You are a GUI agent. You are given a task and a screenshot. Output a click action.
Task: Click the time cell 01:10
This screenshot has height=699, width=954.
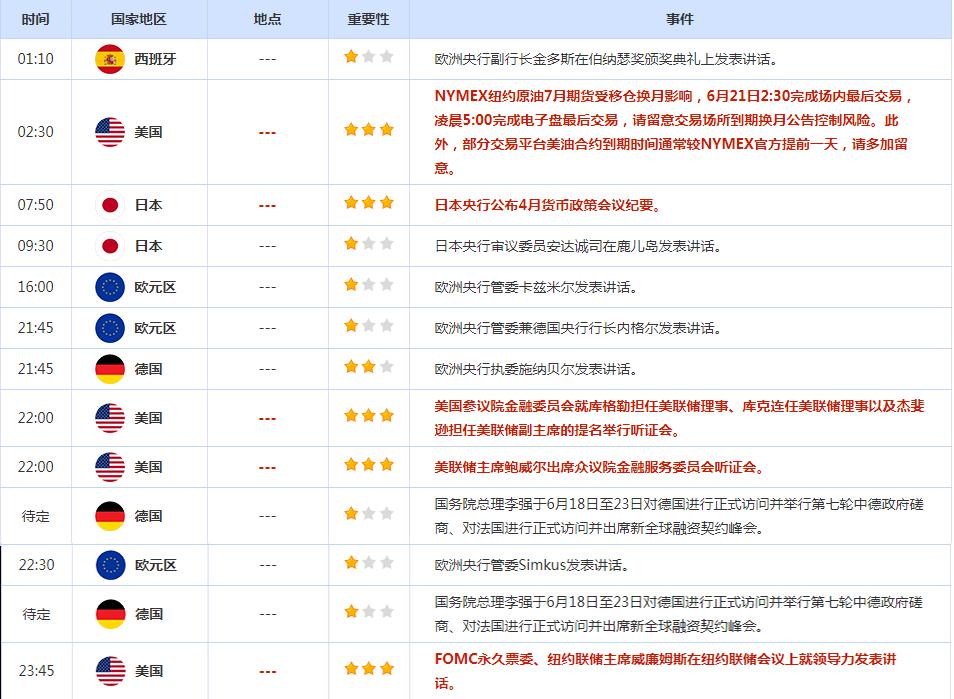35,59
